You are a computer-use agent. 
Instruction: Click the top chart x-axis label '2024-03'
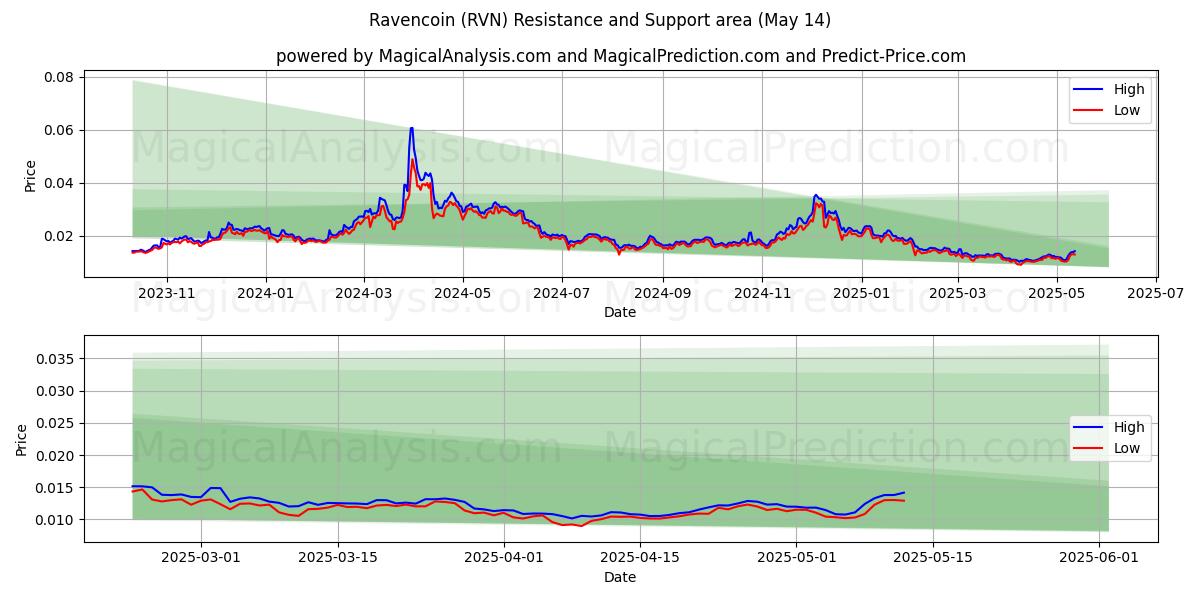point(363,293)
